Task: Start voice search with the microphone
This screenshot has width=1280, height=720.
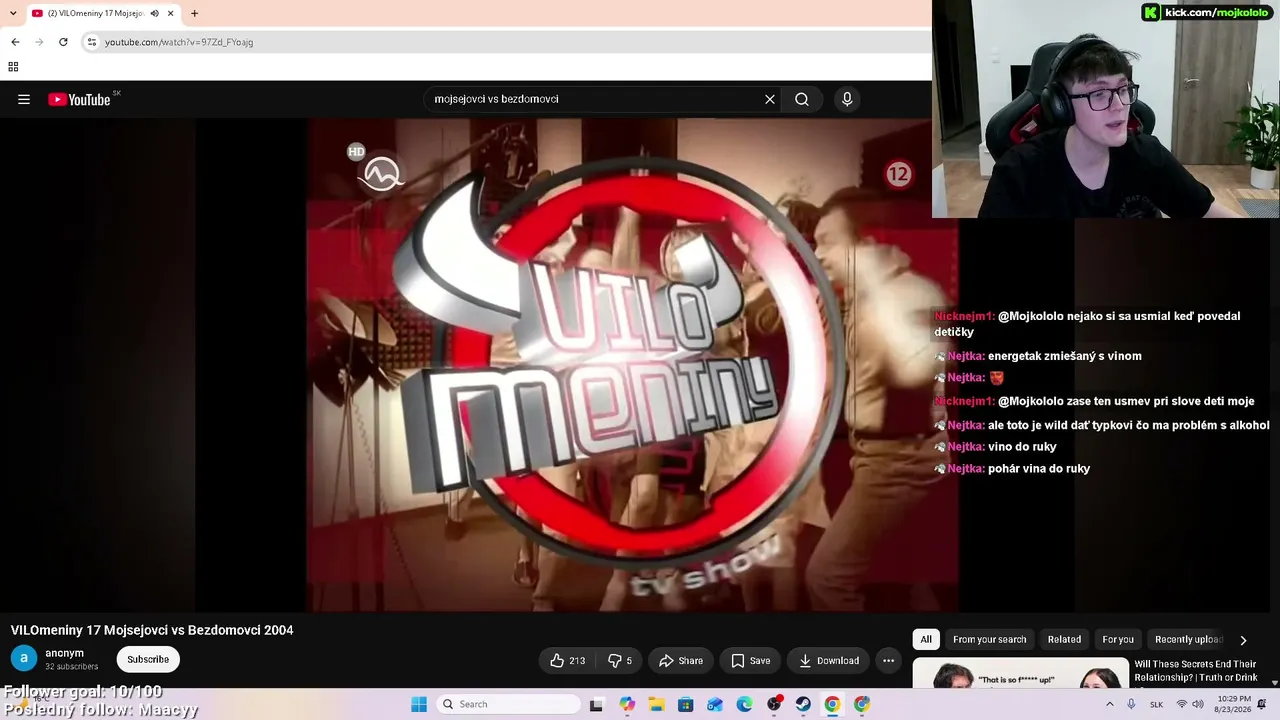Action: click(x=847, y=99)
